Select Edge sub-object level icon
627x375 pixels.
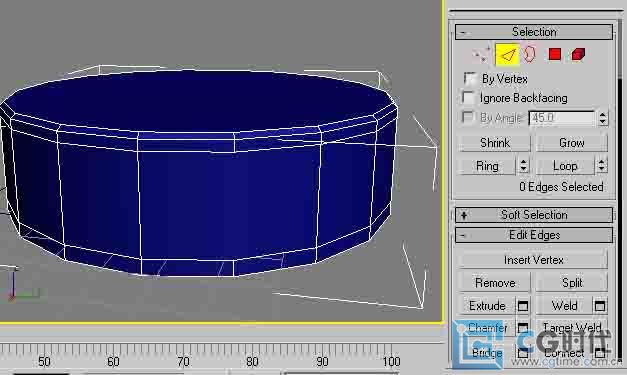(x=507, y=55)
